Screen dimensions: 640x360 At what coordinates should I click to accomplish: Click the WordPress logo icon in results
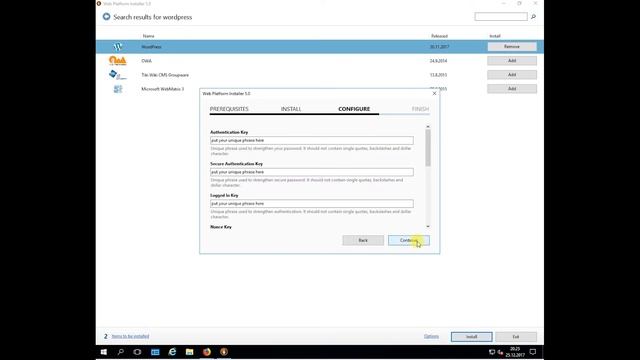[x=118, y=47]
